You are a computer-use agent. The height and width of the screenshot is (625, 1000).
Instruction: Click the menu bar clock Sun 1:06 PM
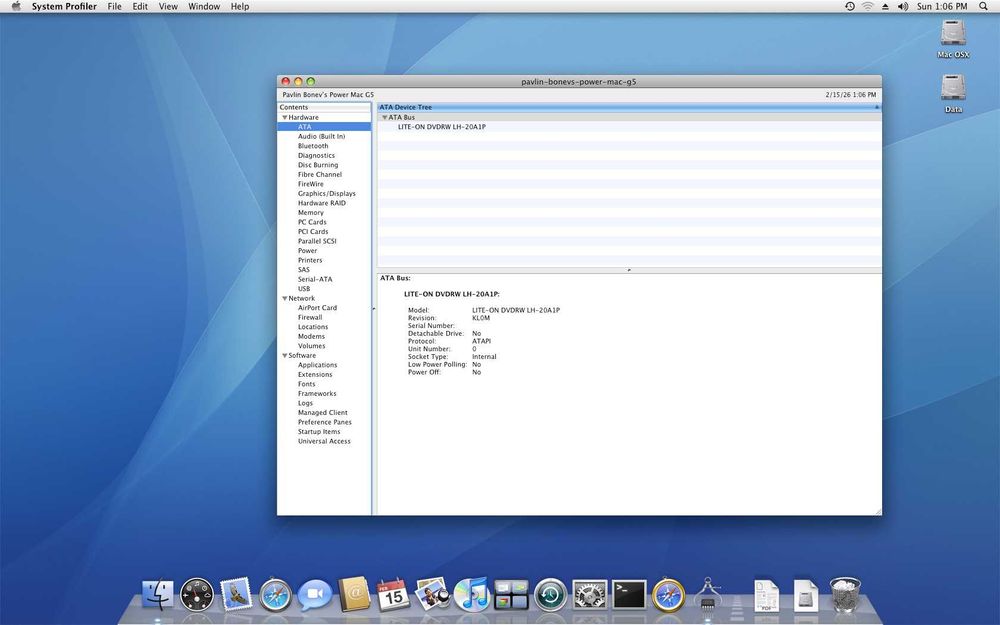tap(942, 6)
